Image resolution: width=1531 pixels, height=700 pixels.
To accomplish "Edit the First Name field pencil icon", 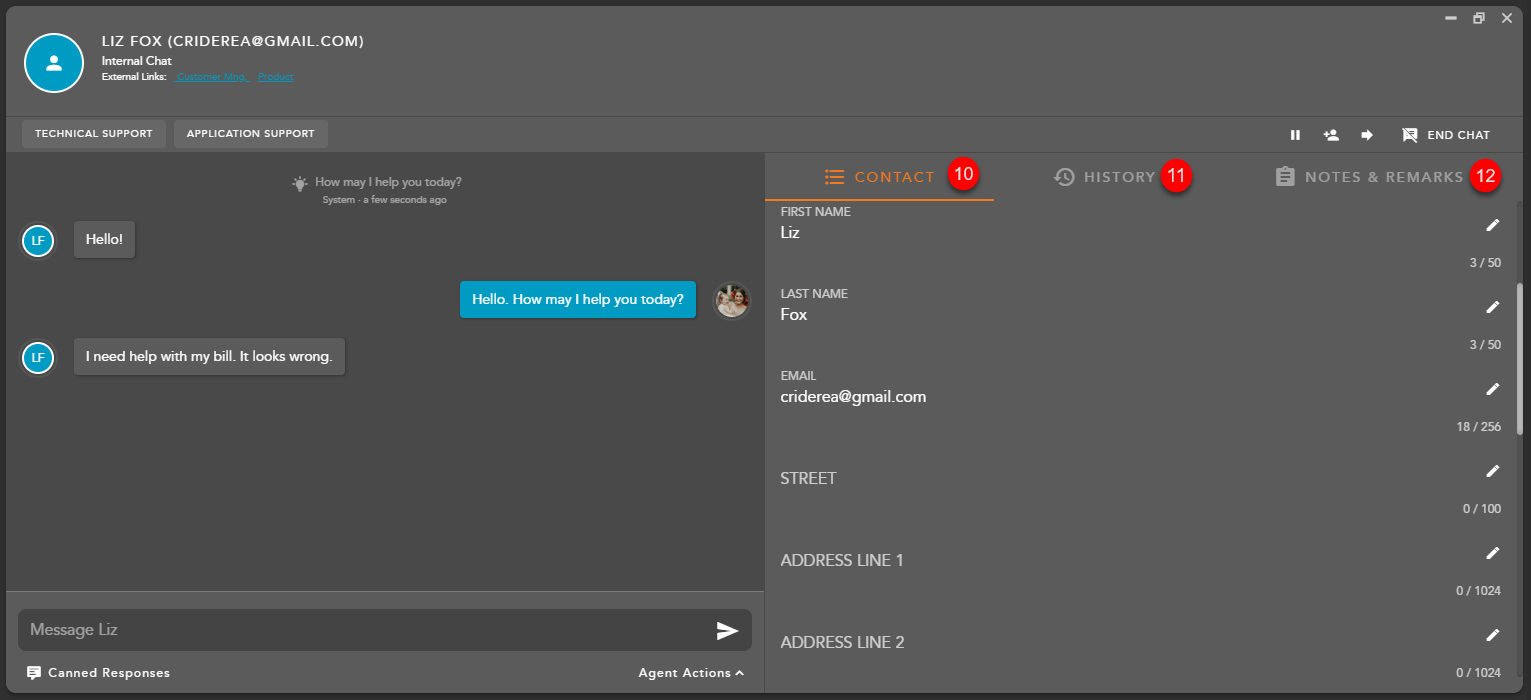I will click(x=1493, y=225).
